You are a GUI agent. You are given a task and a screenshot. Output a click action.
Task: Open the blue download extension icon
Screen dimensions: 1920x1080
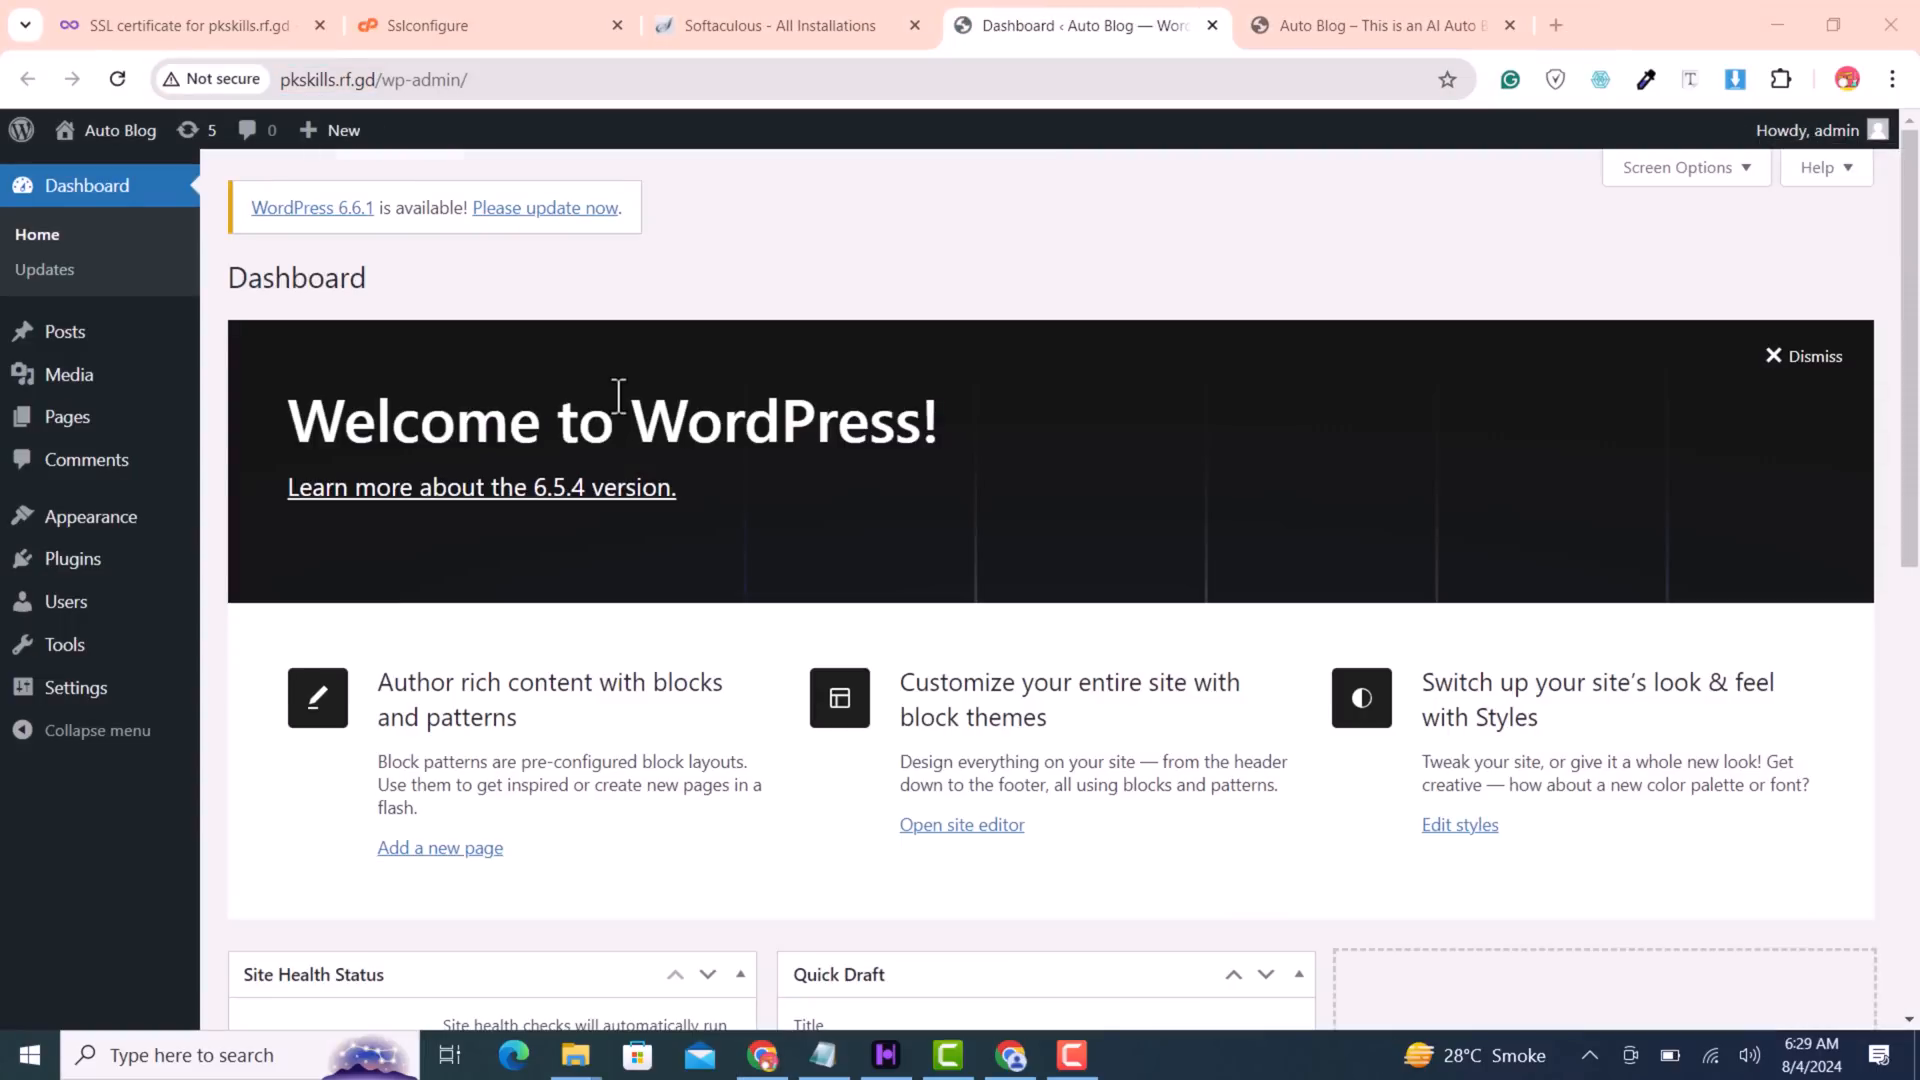[1735, 79]
